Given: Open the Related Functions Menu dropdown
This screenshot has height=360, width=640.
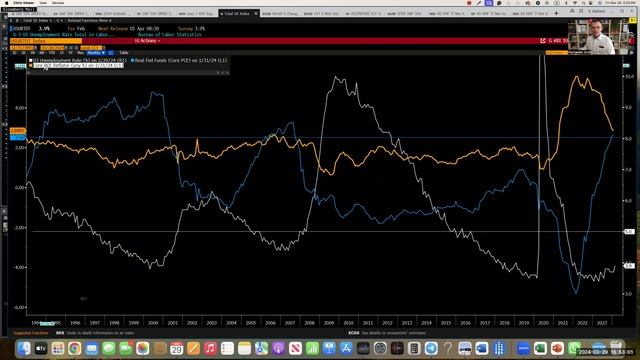Looking at the screenshot, I should [89, 20].
